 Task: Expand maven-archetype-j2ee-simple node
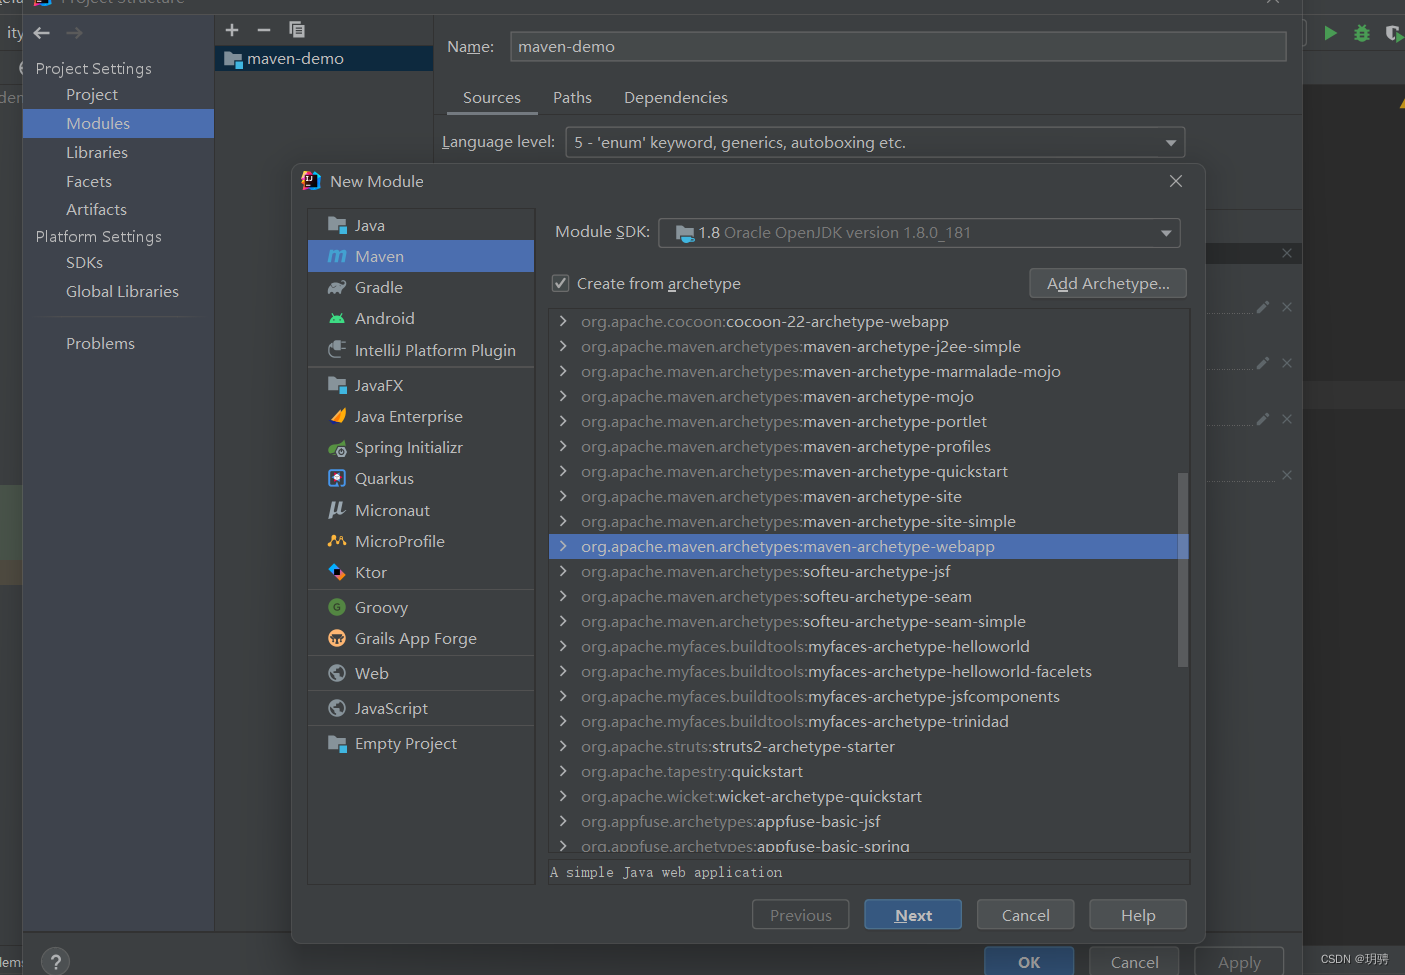click(563, 346)
